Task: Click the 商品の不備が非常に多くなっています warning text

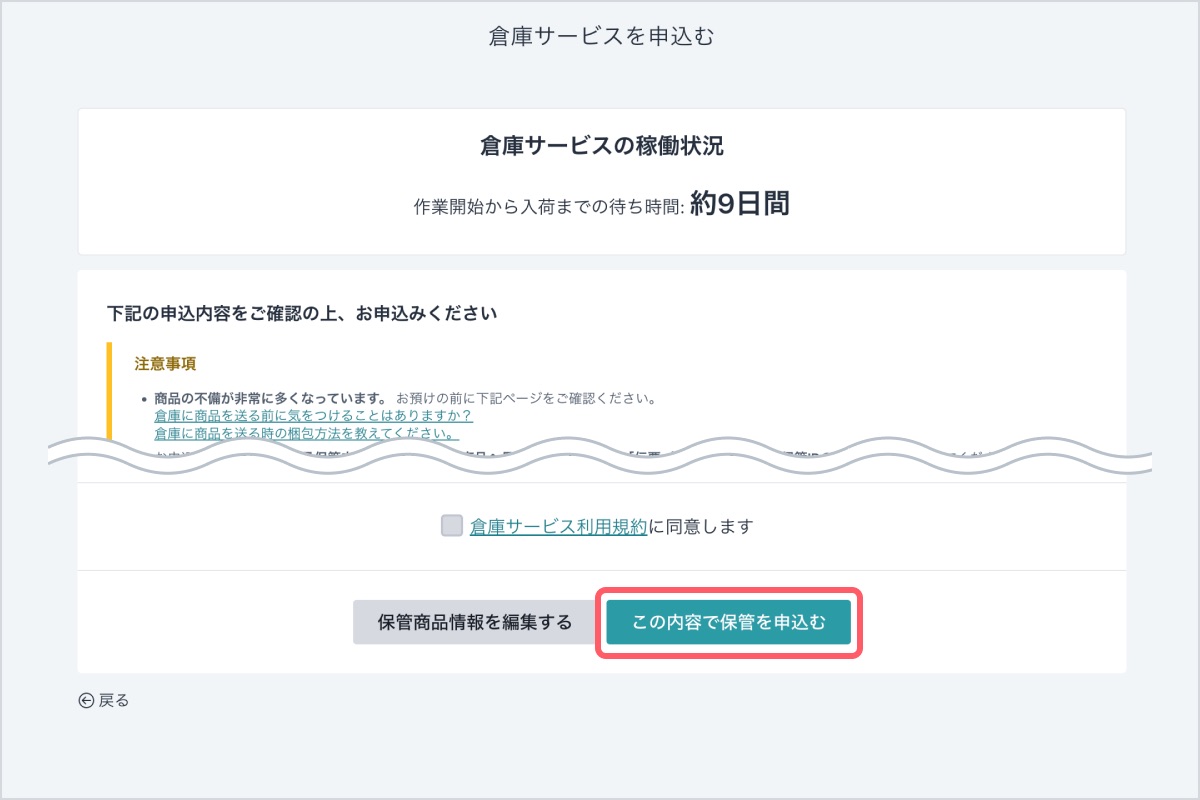Action: (270, 398)
